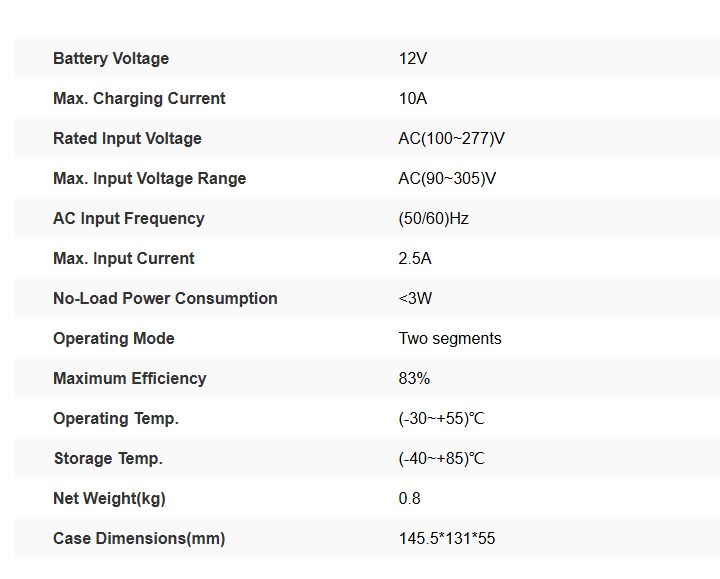Click the No-Load Power Consumption label
The width and height of the screenshot is (720, 579).
tap(165, 298)
